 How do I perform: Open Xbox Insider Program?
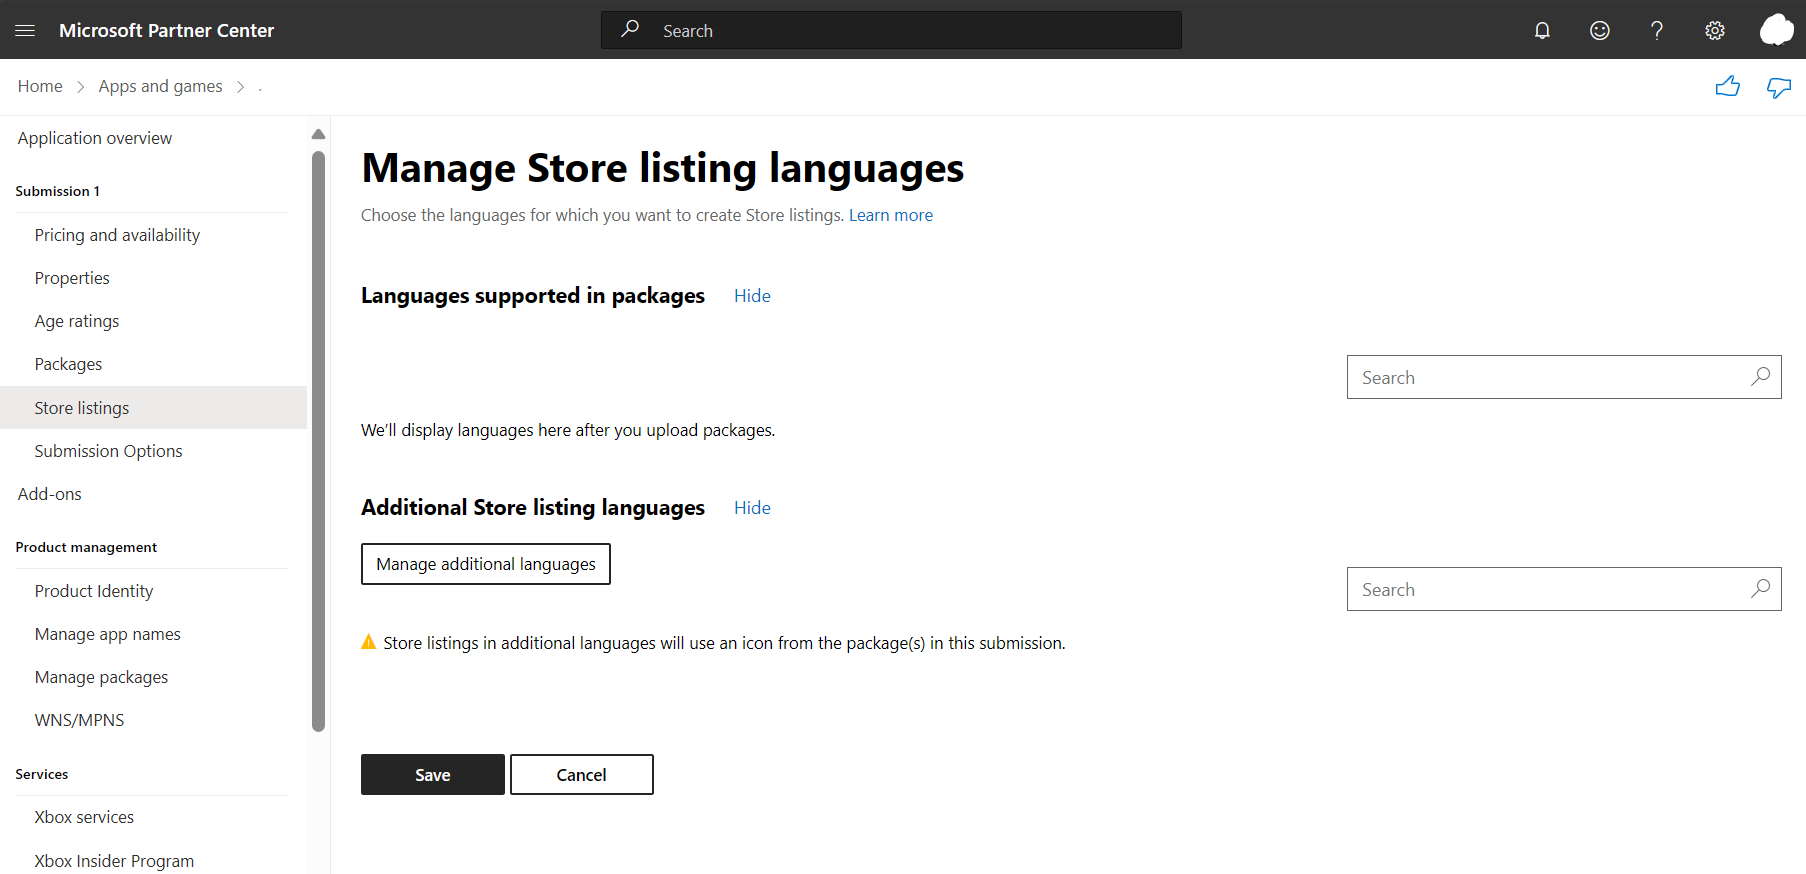coord(114,861)
